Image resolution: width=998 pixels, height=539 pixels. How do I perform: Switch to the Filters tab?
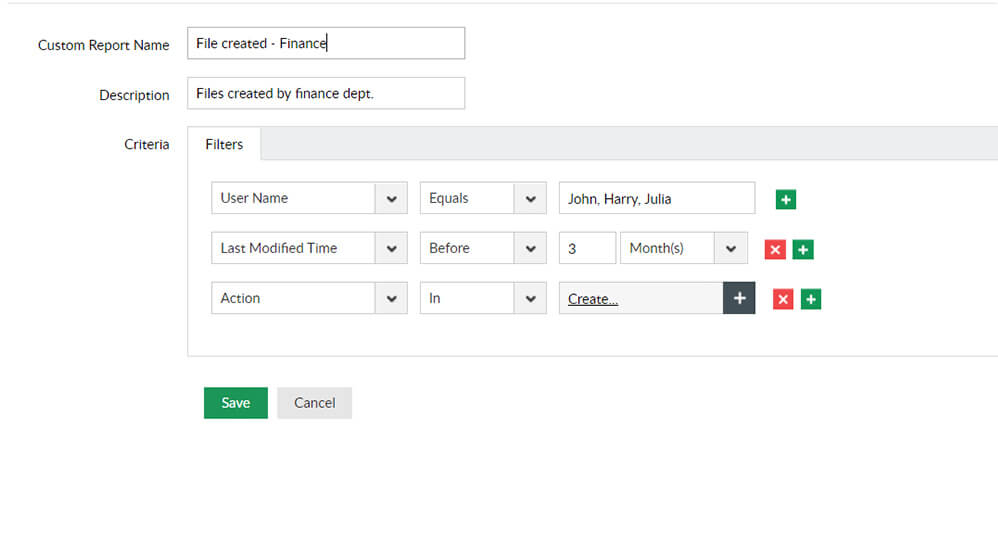224,144
